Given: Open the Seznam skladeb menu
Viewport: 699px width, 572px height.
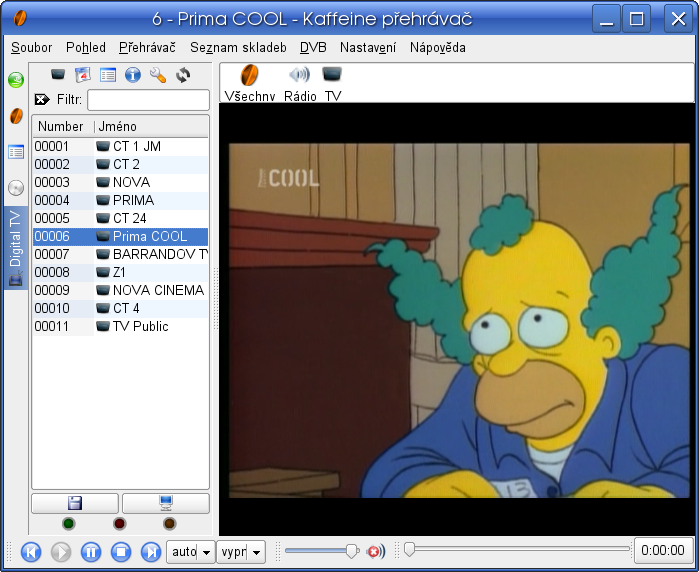Looking at the screenshot, I should 238,47.
